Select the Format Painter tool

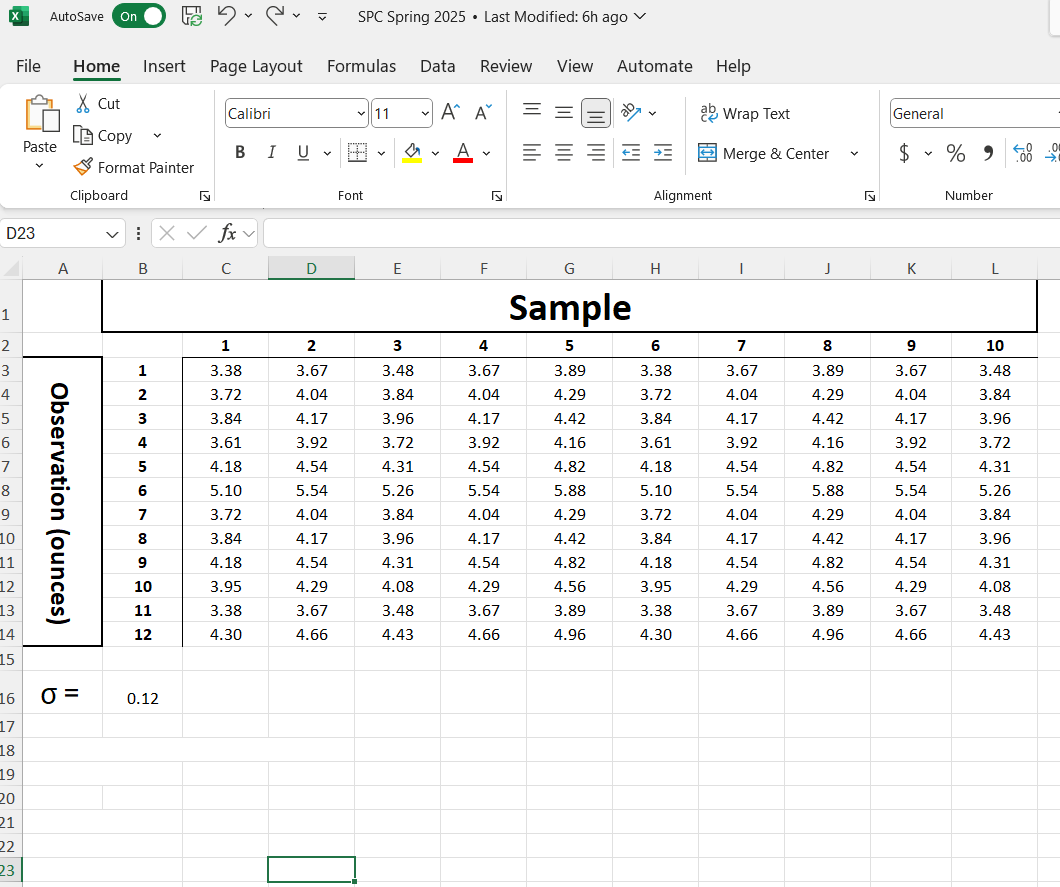(x=133, y=167)
